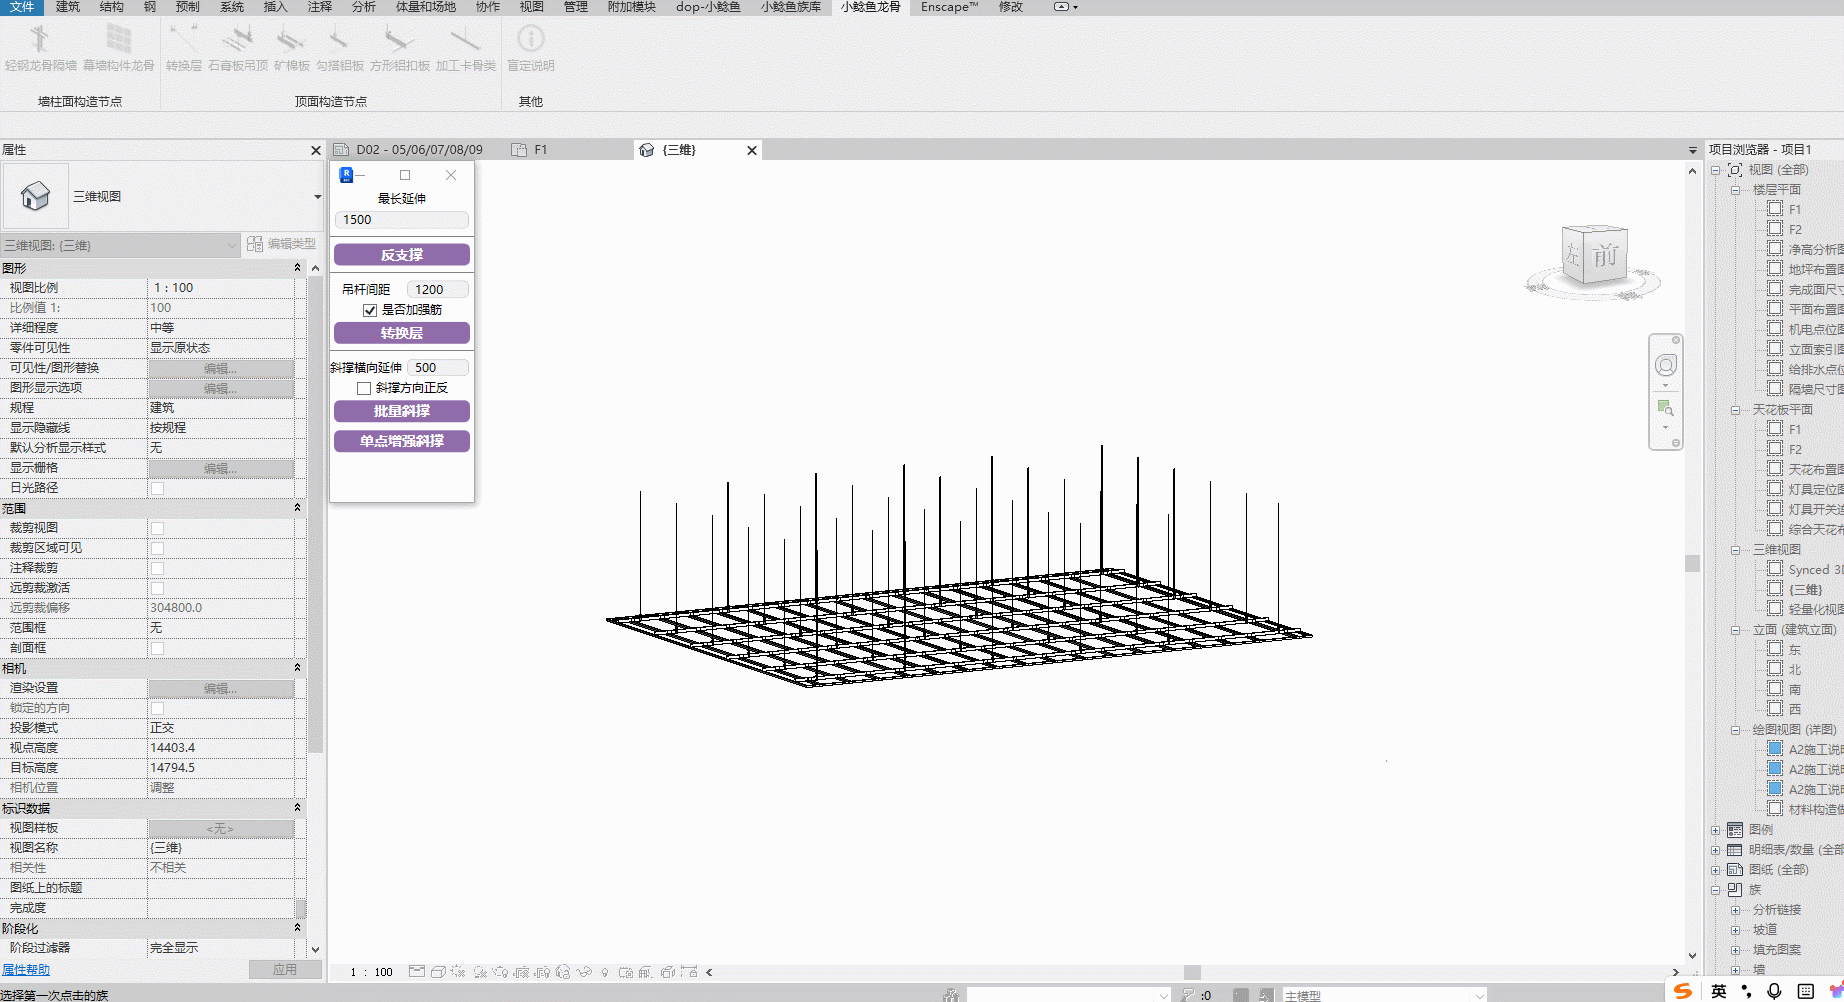The height and width of the screenshot is (1002, 1844).
Task: Open the 三维视图 type selector dropdown
Action: 317,197
